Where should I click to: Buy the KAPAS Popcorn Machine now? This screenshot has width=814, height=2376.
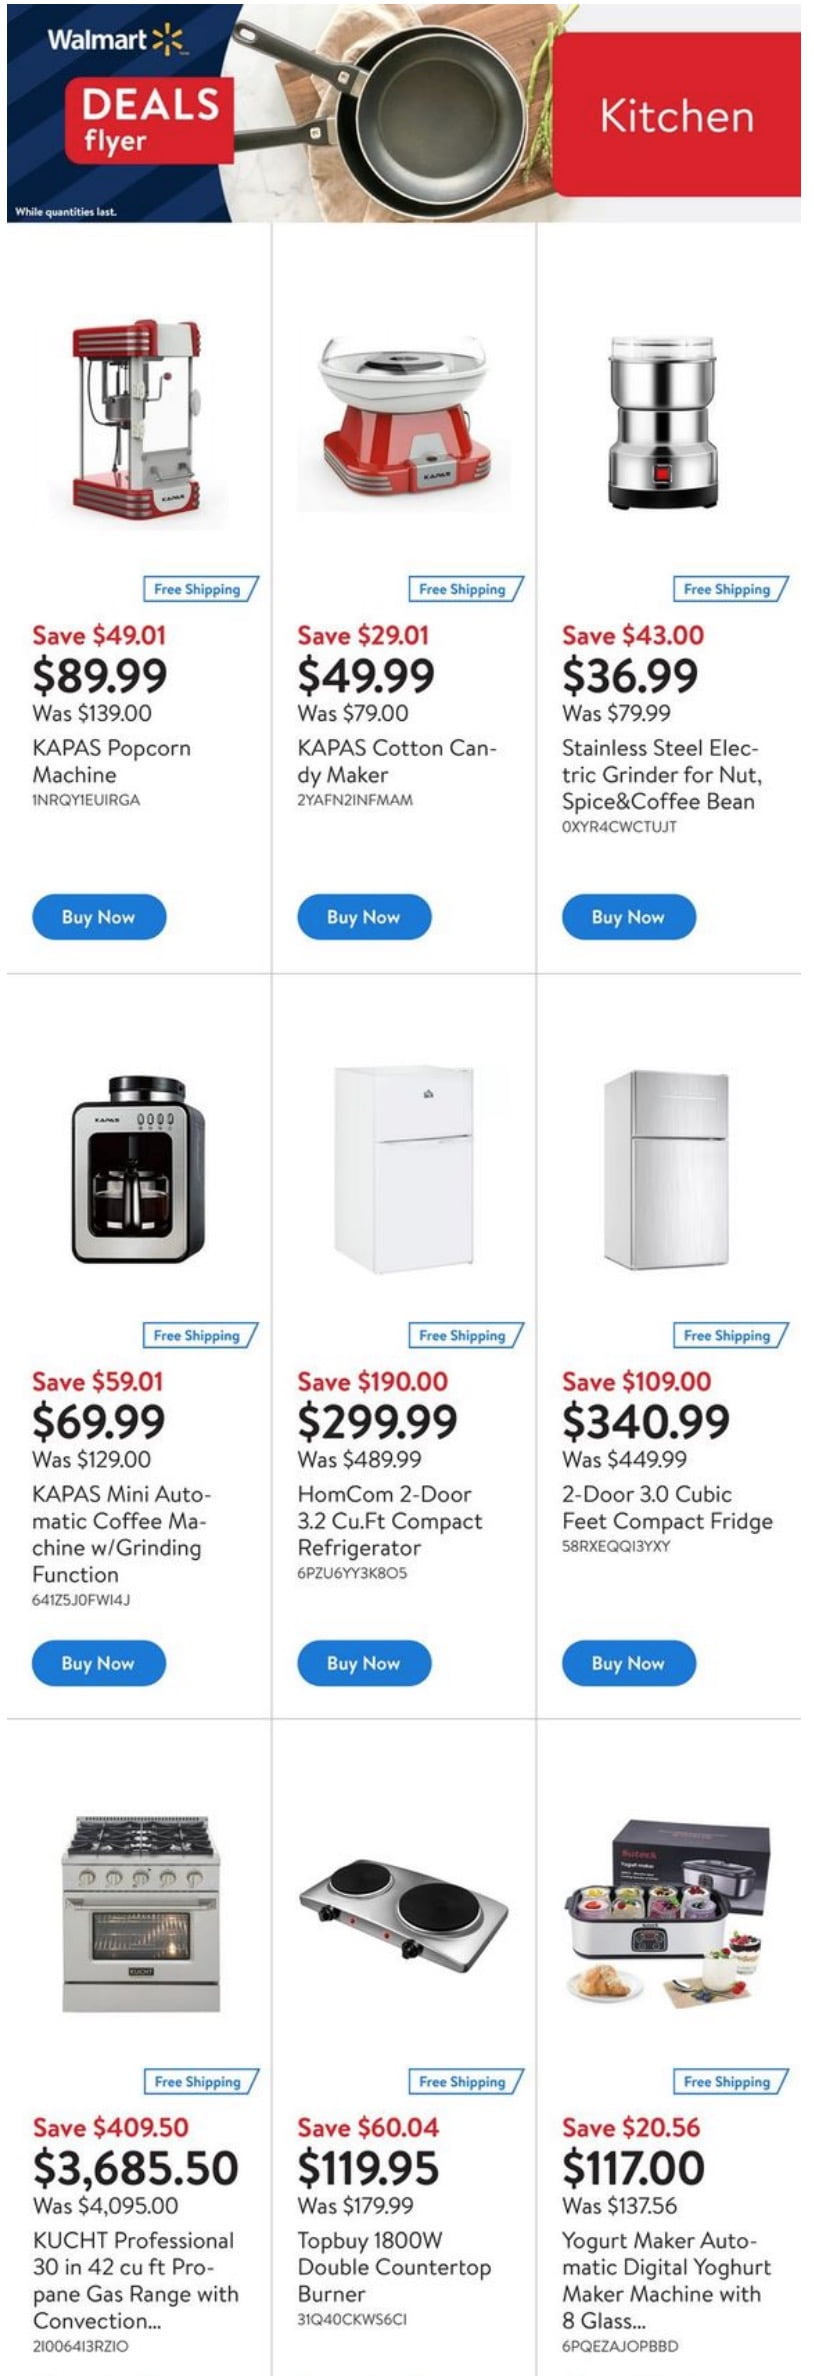(99, 917)
